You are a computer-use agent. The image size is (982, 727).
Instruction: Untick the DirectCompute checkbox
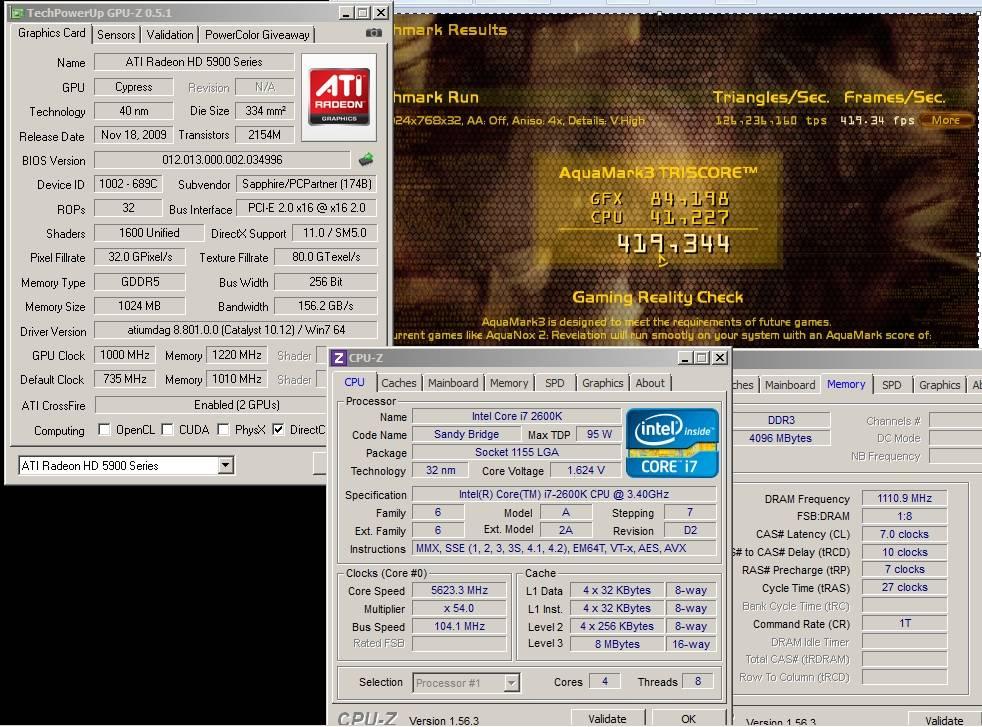click(x=278, y=430)
